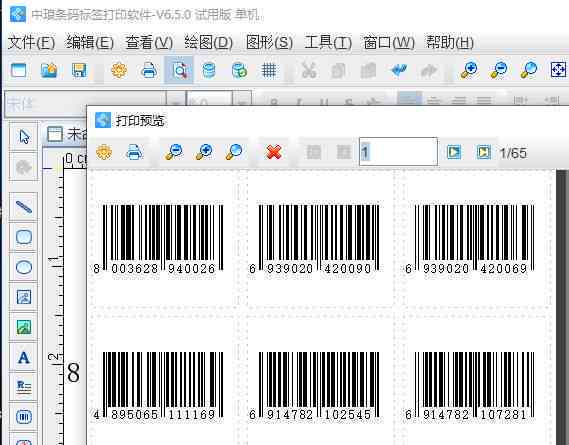Select the line drawing tool
Image resolution: width=569 pixels, height=445 pixels.
coord(24,207)
